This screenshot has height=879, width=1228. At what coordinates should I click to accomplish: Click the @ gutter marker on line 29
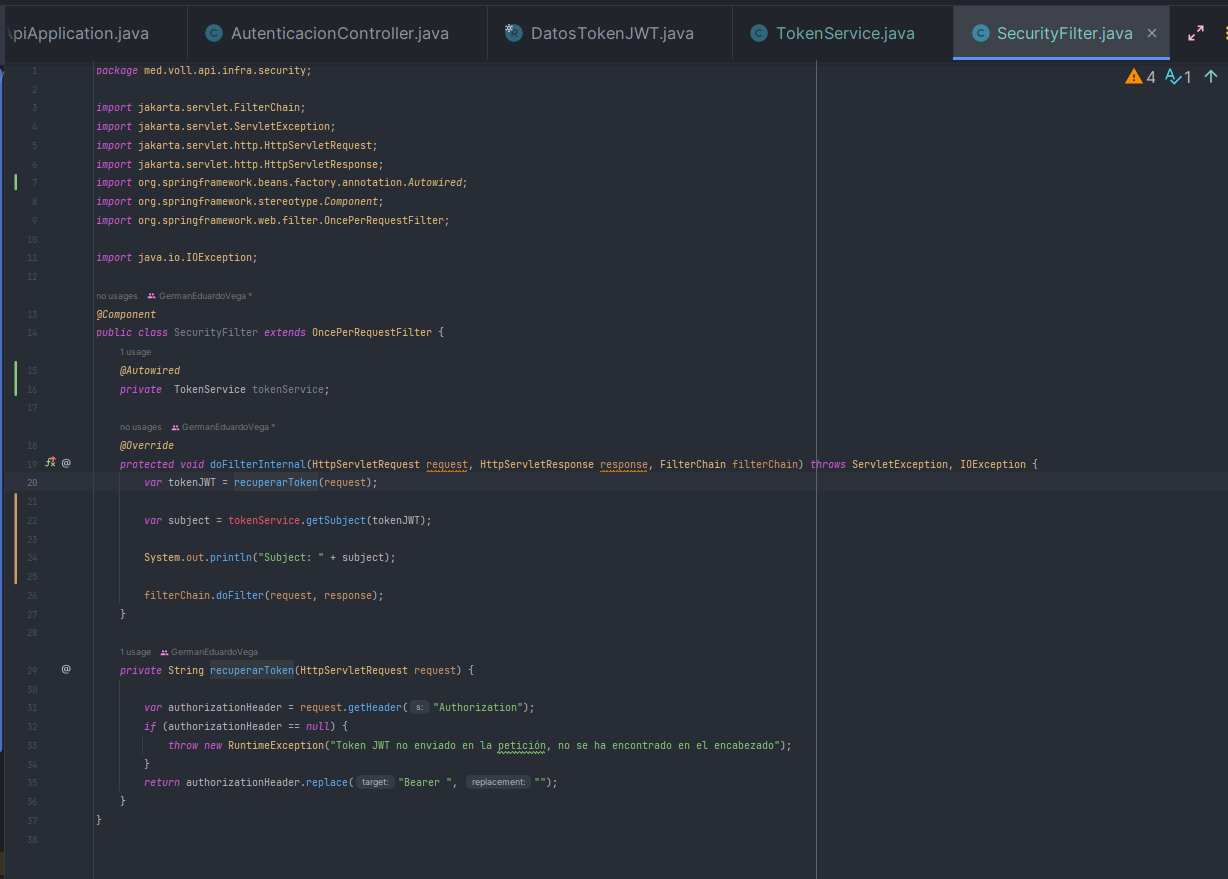click(66, 669)
